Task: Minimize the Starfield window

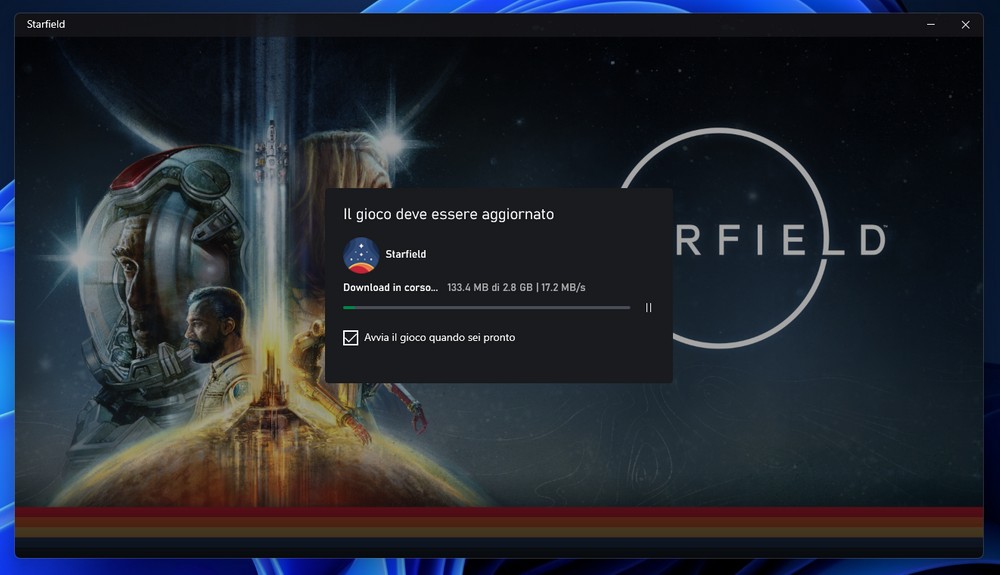Action: point(931,24)
